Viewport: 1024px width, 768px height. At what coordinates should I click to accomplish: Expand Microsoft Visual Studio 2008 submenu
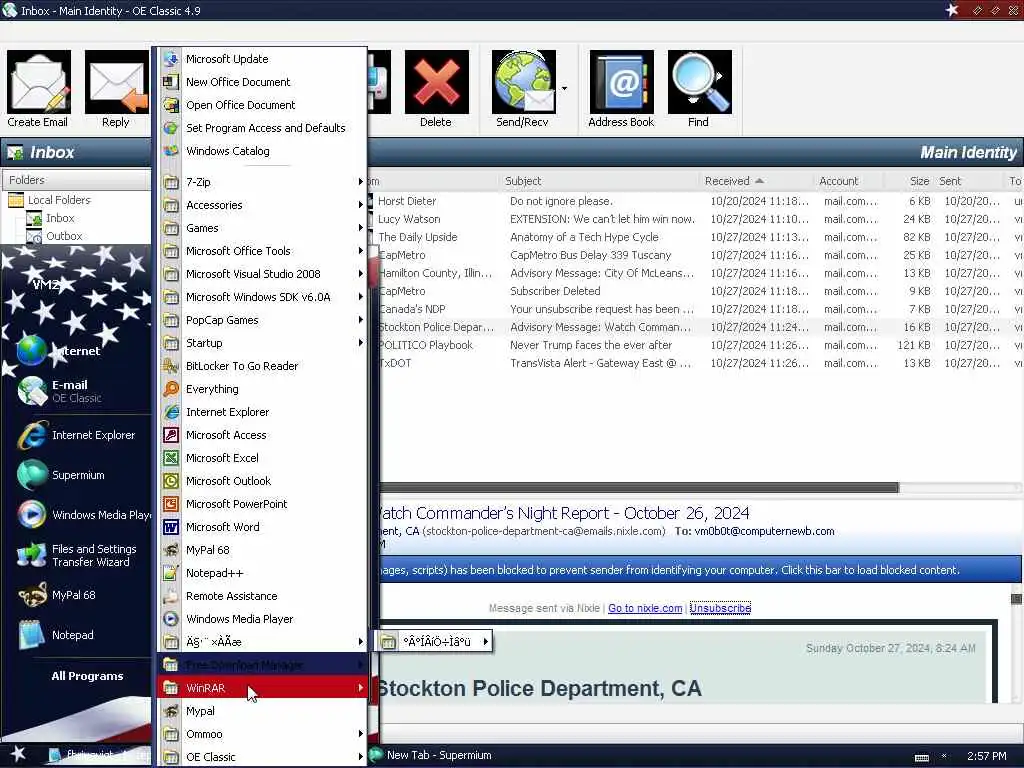tap(263, 274)
